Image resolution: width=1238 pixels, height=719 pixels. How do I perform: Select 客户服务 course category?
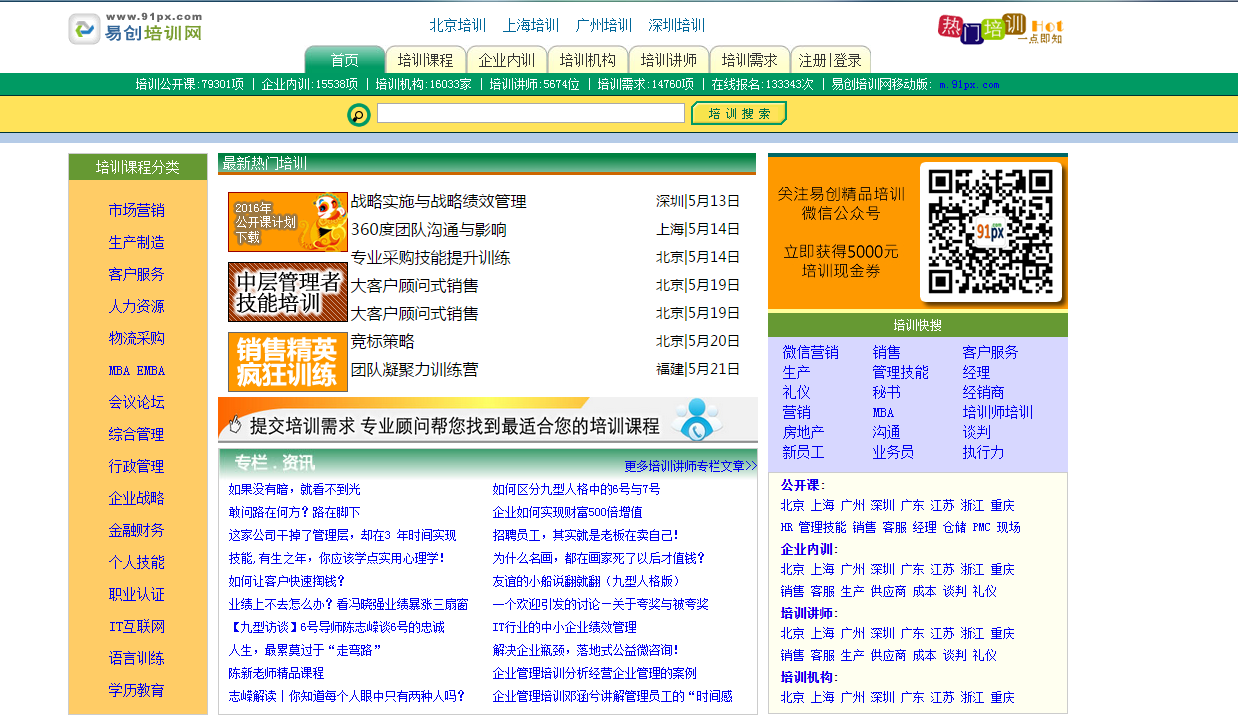coord(137,274)
